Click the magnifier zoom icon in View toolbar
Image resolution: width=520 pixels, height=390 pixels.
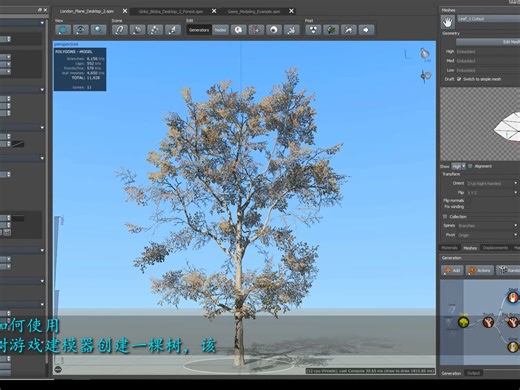pyautogui.click(x=98, y=30)
